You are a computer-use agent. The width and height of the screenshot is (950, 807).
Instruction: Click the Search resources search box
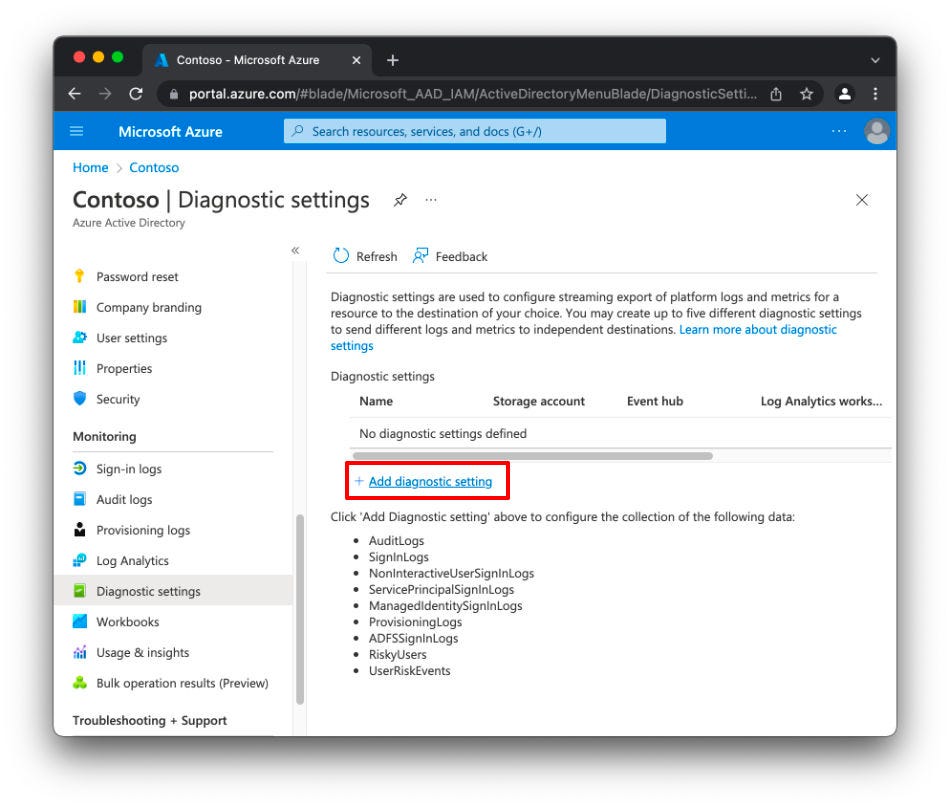pos(474,131)
